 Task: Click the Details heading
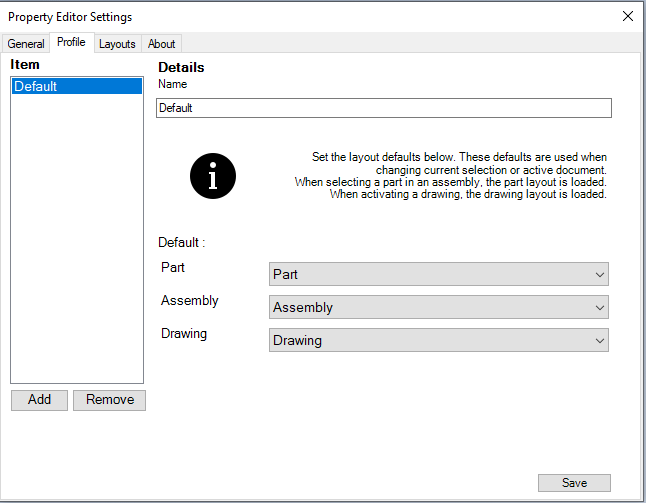pyautogui.click(x=181, y=67)
